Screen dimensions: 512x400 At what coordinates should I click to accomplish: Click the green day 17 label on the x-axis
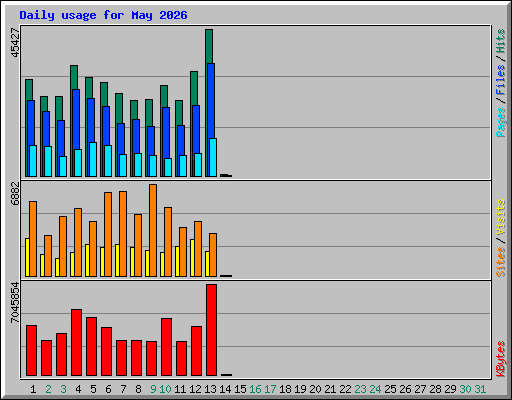[x=270, y=389]
